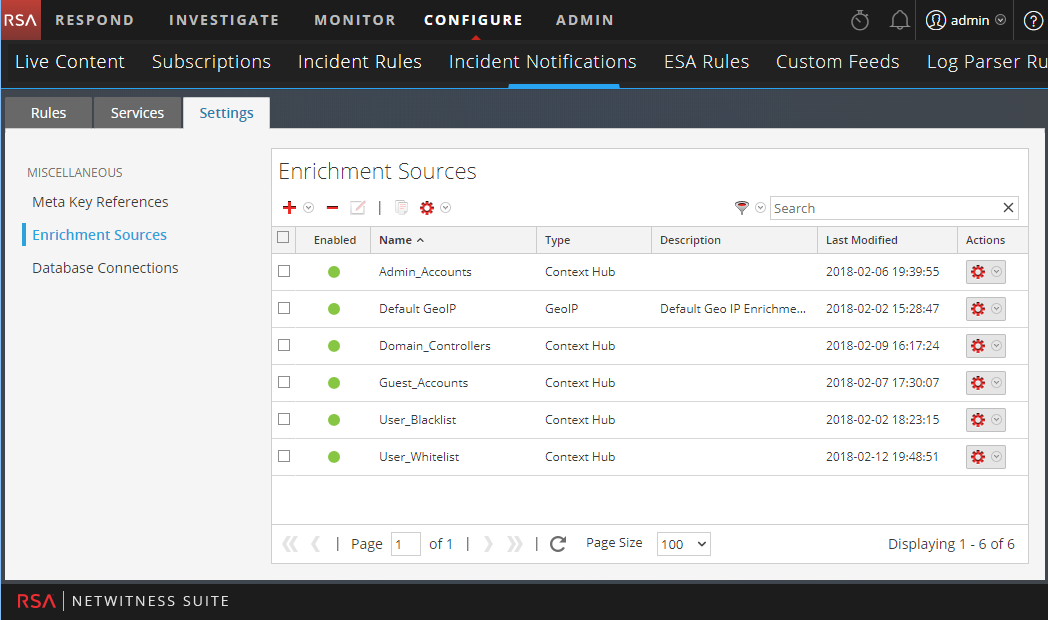The image size is (1048, 620).
Task: Click the red gear icon in the toolbar
Action: point(427,208)
